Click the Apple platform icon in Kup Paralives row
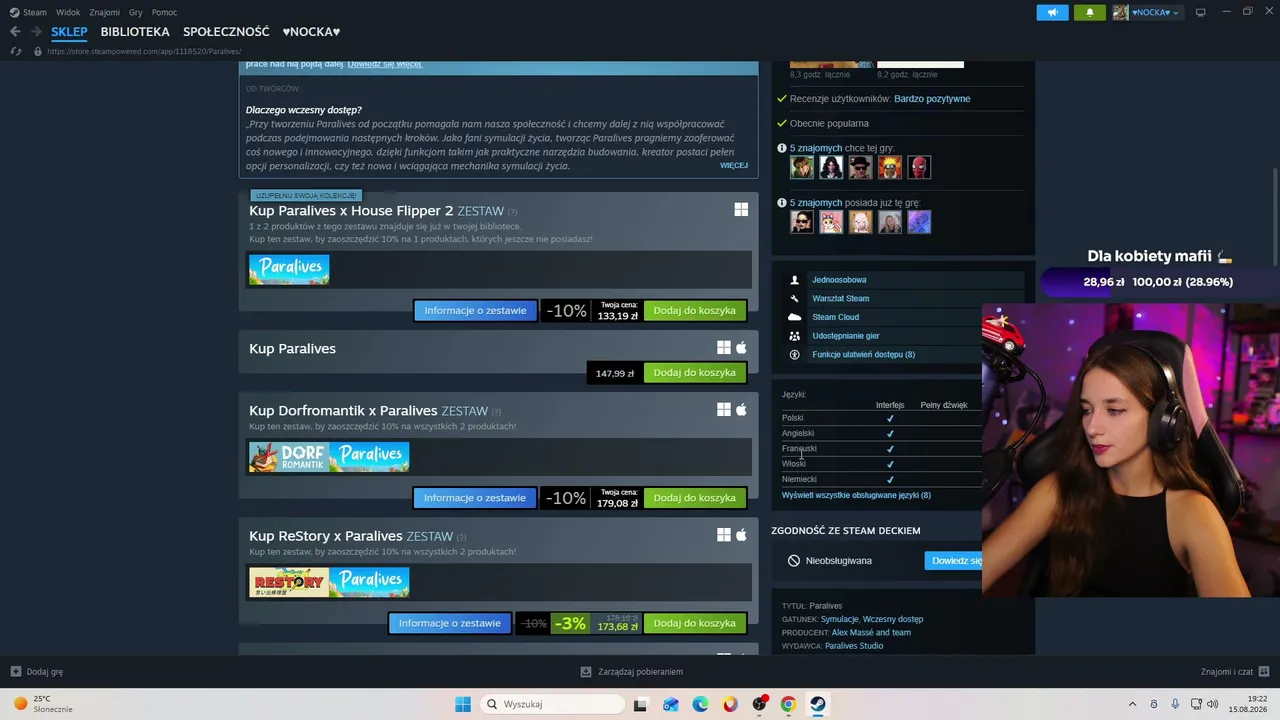The width and height of the screenshot is (1280, 720). click(x=741, y=348)
